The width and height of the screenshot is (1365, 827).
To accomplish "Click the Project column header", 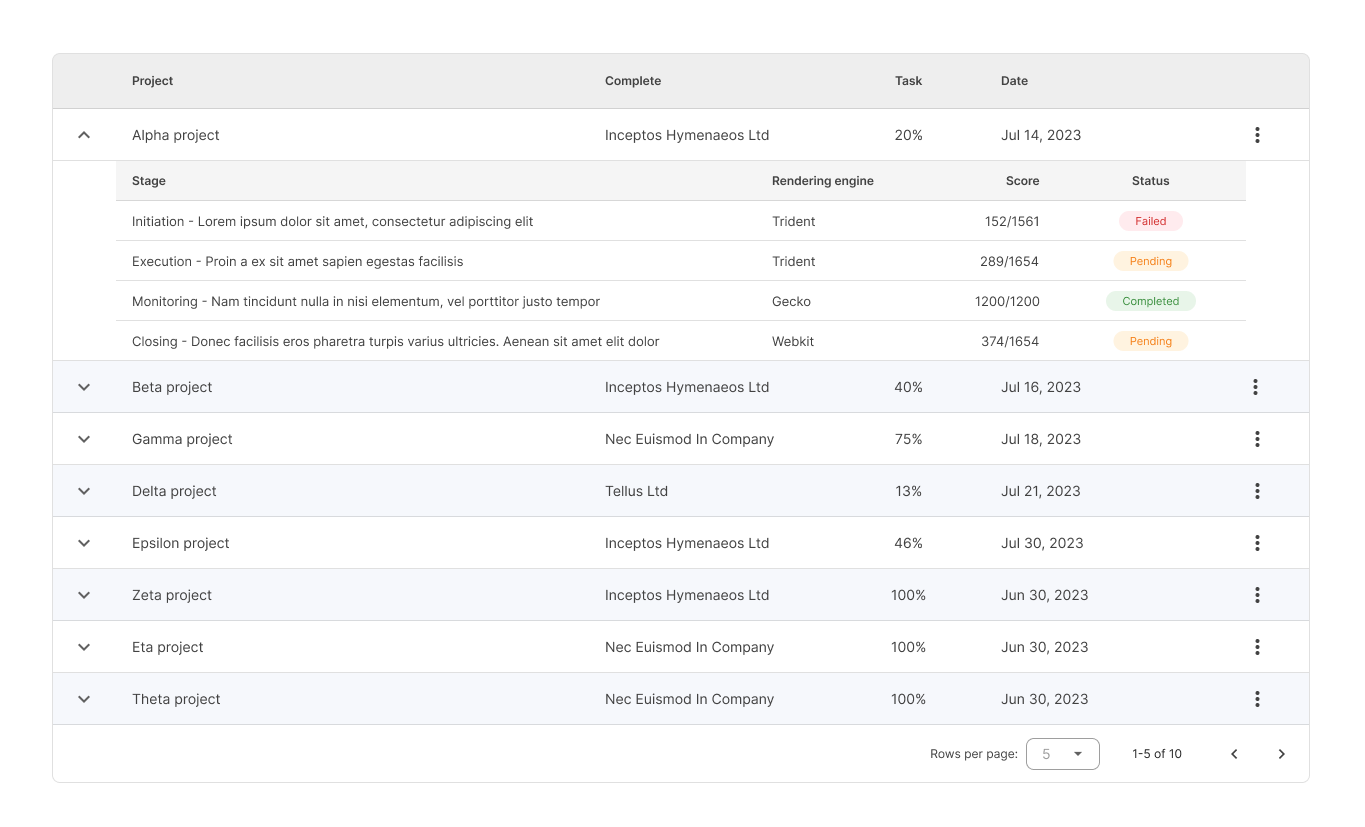I will click(153, 81).
